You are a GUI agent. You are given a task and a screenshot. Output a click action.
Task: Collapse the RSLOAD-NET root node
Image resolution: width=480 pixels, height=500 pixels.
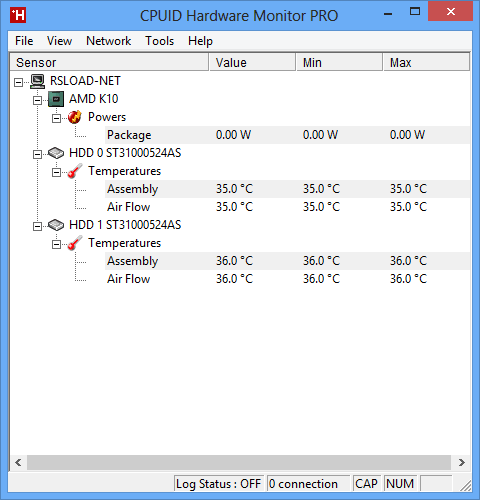tap(18, 82)
